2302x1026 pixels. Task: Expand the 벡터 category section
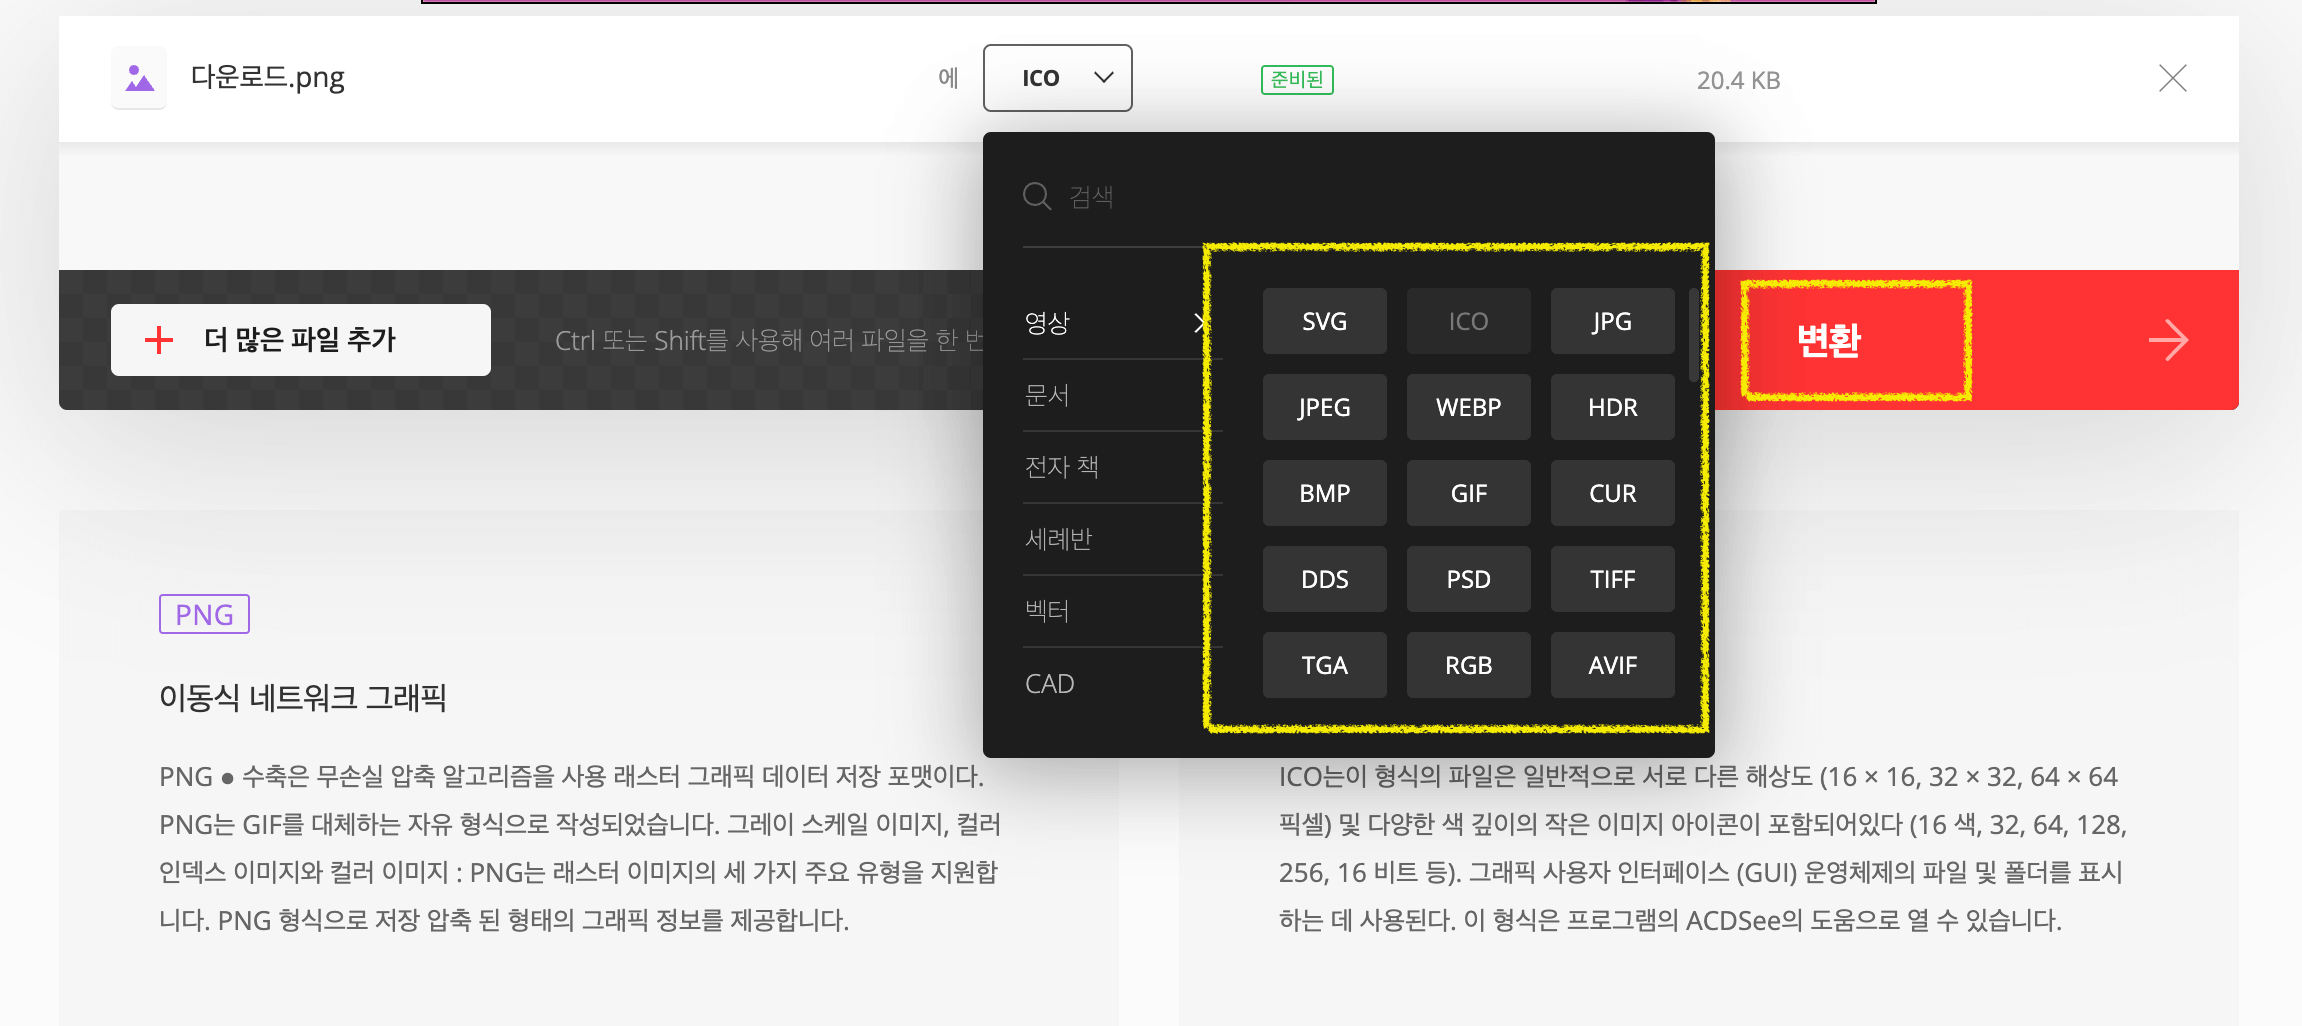click(x=1046, y=611)
